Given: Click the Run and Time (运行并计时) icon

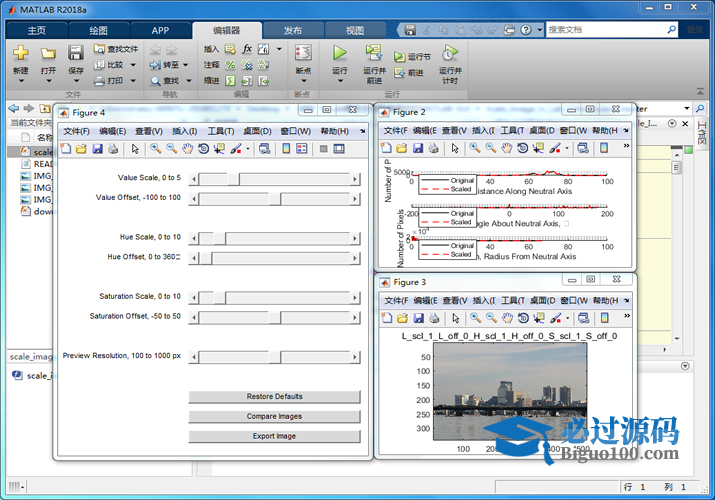Looking at the screenshot, I should 450,53.
